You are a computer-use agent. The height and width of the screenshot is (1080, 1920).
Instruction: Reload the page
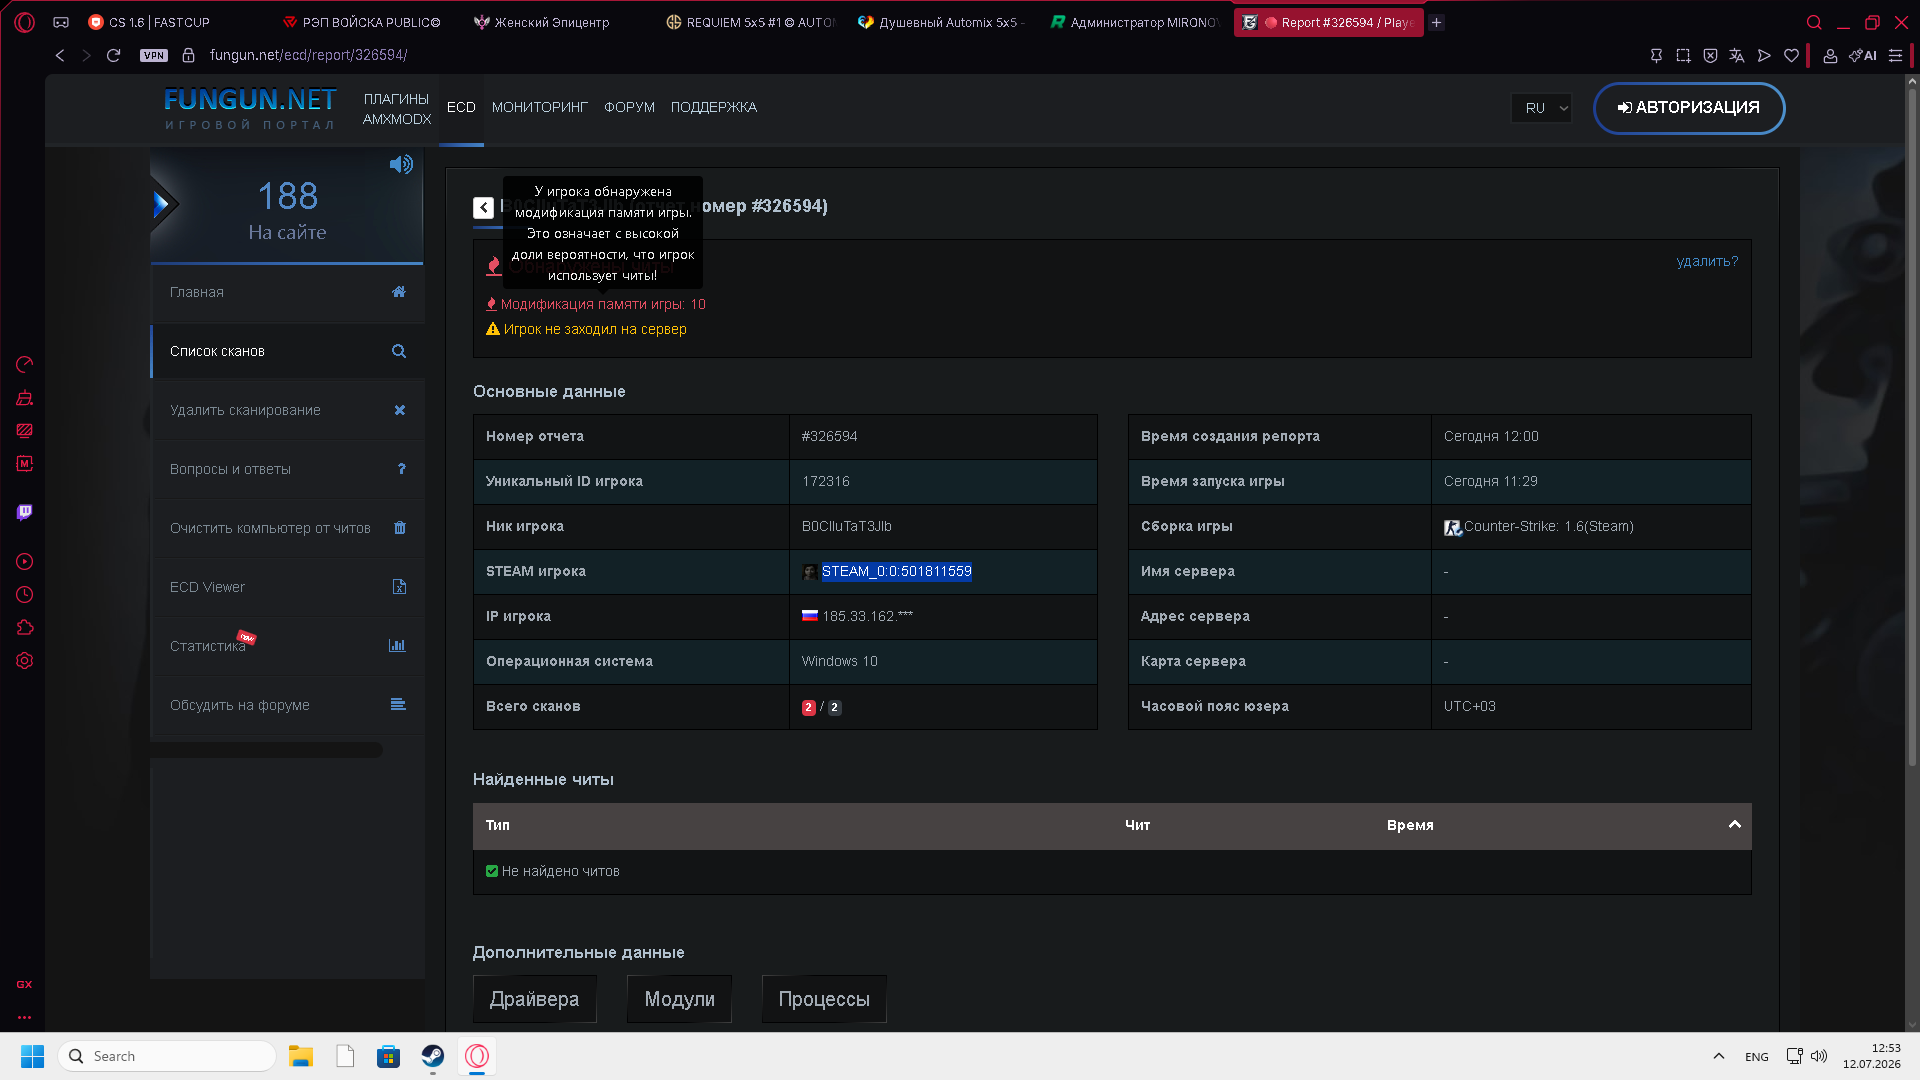(x=113, y=56)
